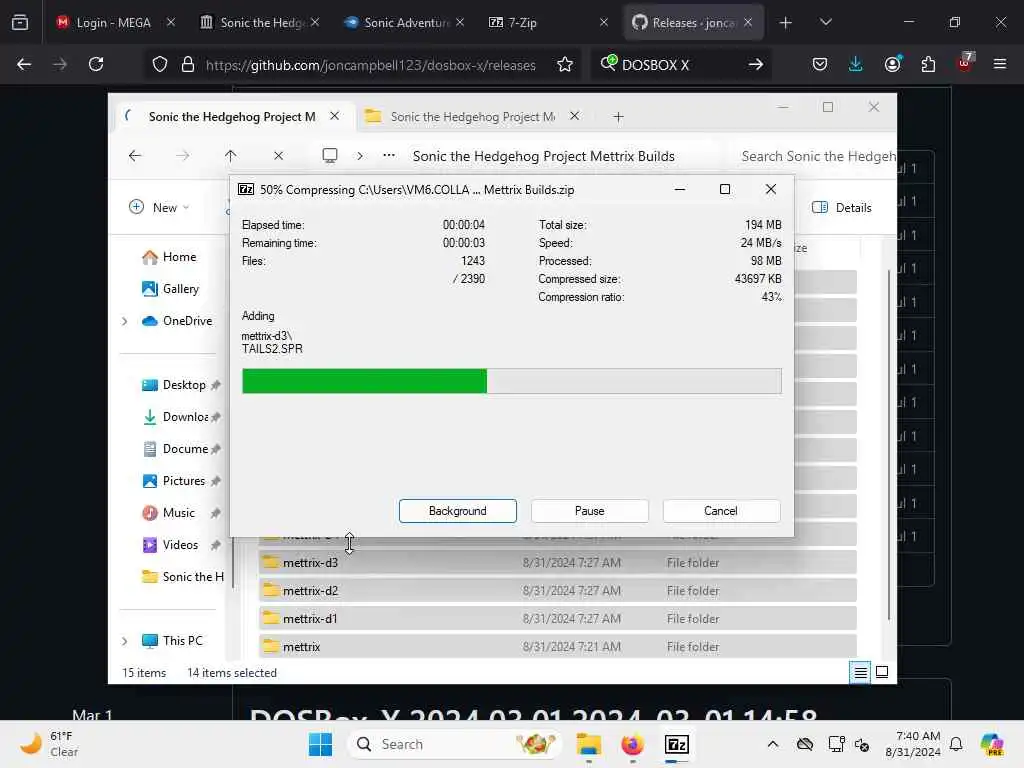The image size is (1024, 768).
Task: Open the Pocket save icon
Action: click(x=820, y=64)
